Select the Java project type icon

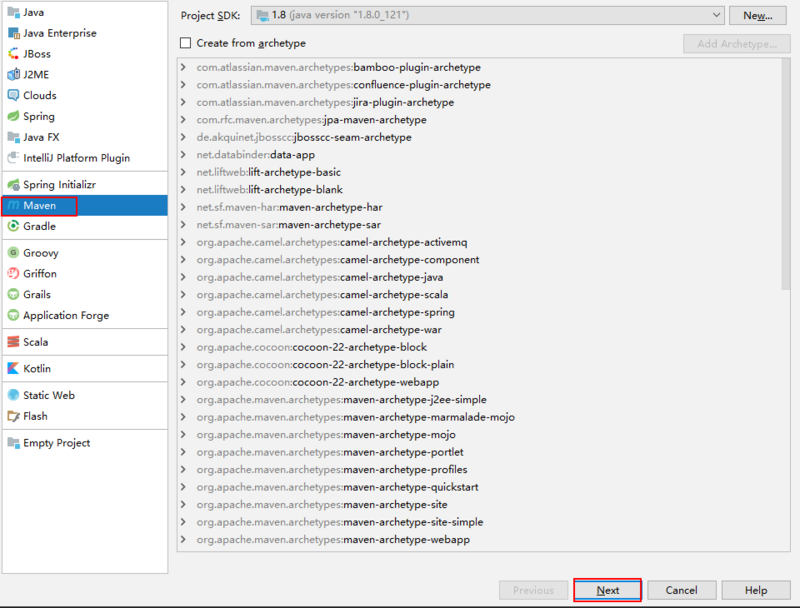(13, 12)
